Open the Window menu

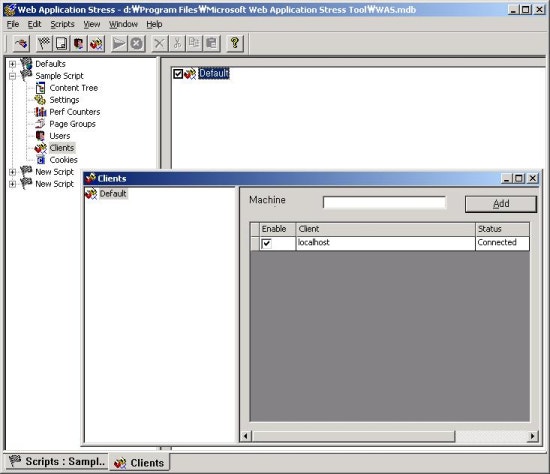(x=123, y=24)
